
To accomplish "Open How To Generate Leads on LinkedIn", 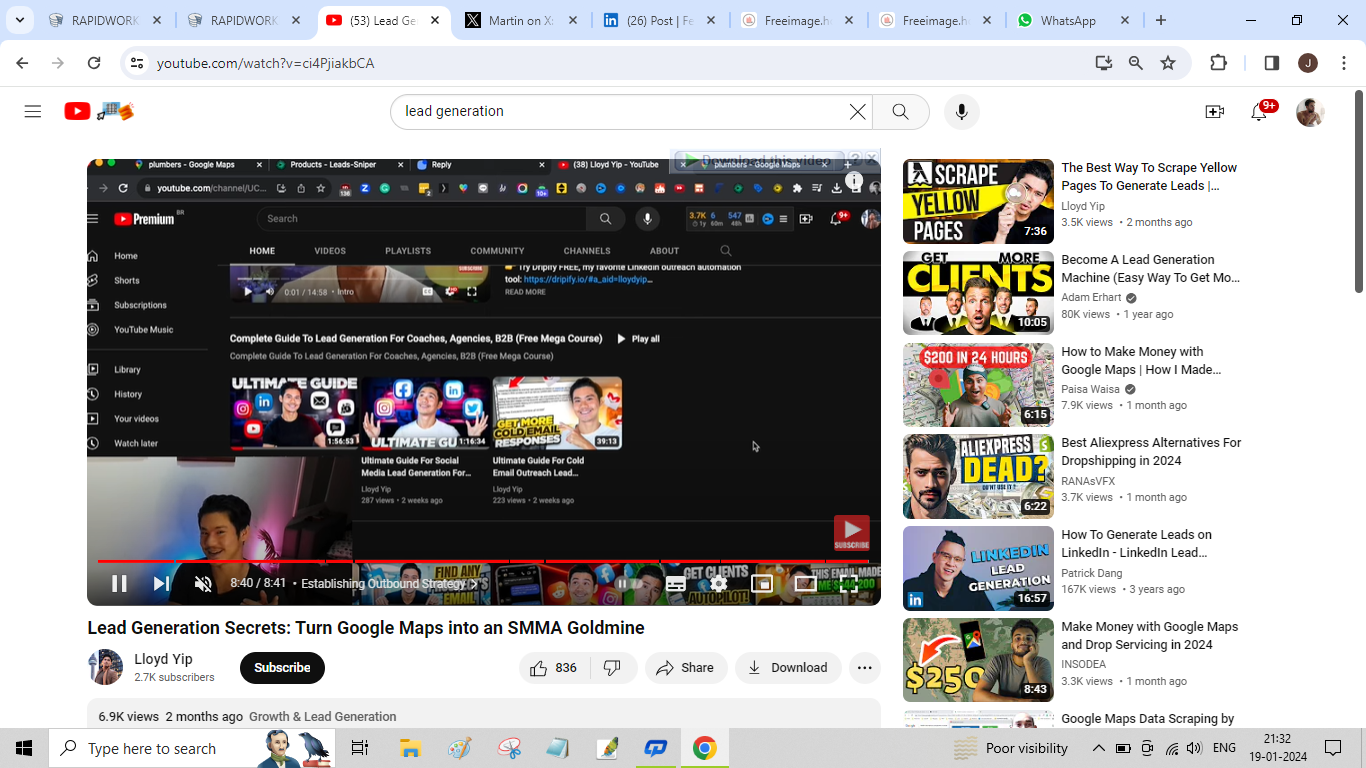I will pyautogui.click(x=1137, y=544).
